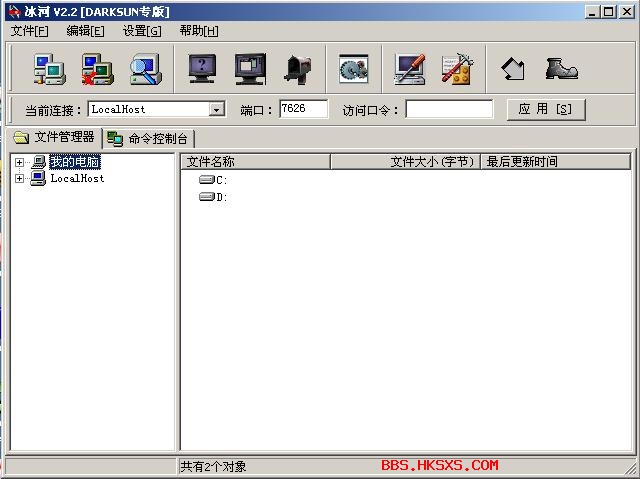The image size is (640, 479).
Task: Open the 编辑[E] menu
Action: pos(85,31)
